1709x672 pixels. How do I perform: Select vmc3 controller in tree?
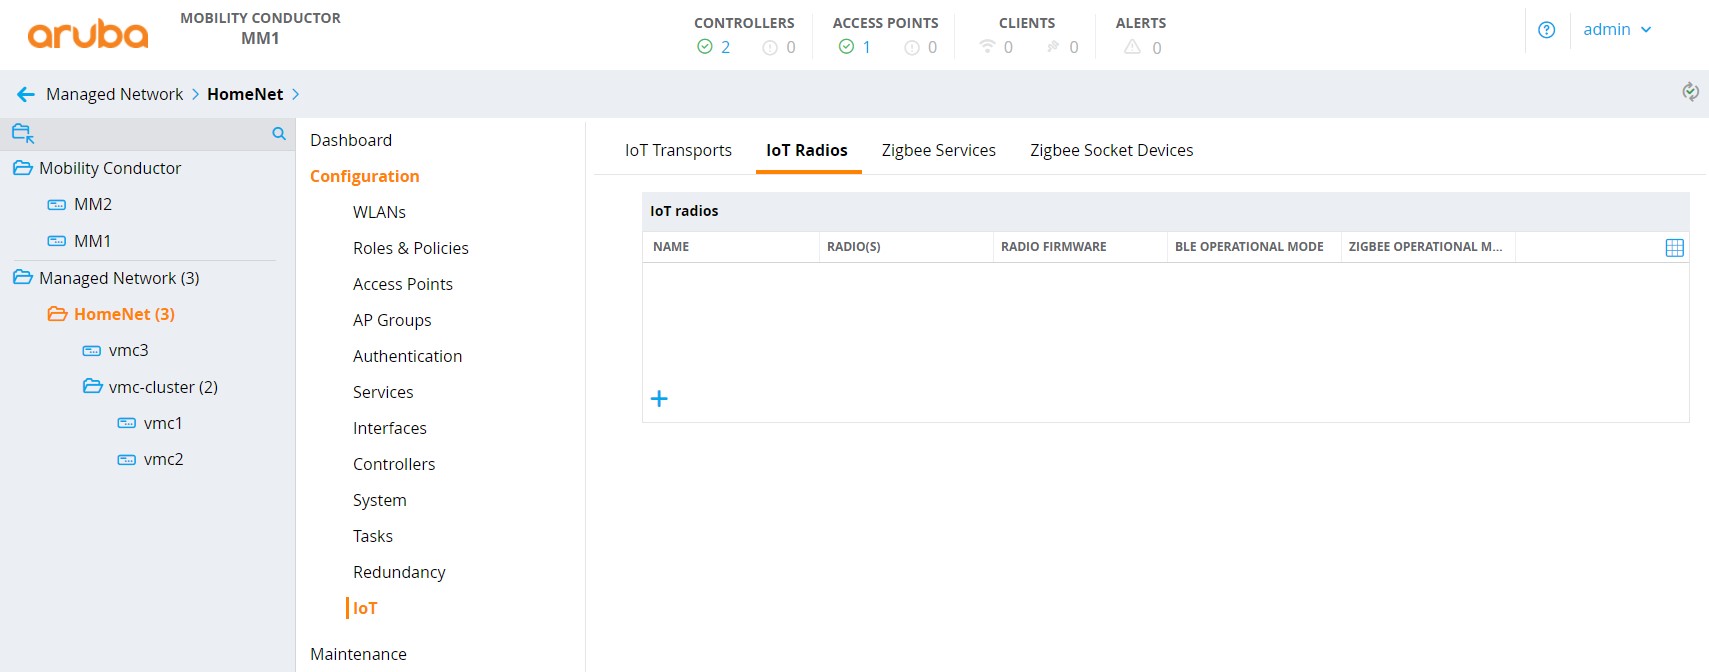tap(128, 350)
